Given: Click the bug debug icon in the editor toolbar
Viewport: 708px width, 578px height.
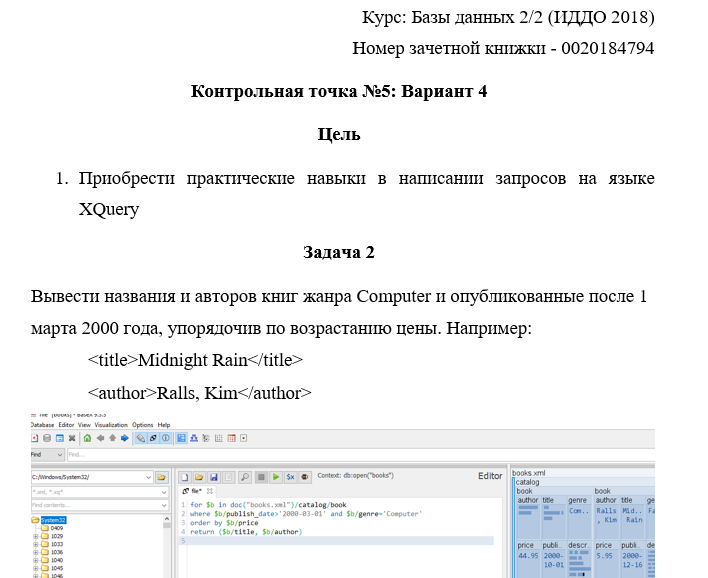Looking at the screenshot, I should click(x=305, y=477).
